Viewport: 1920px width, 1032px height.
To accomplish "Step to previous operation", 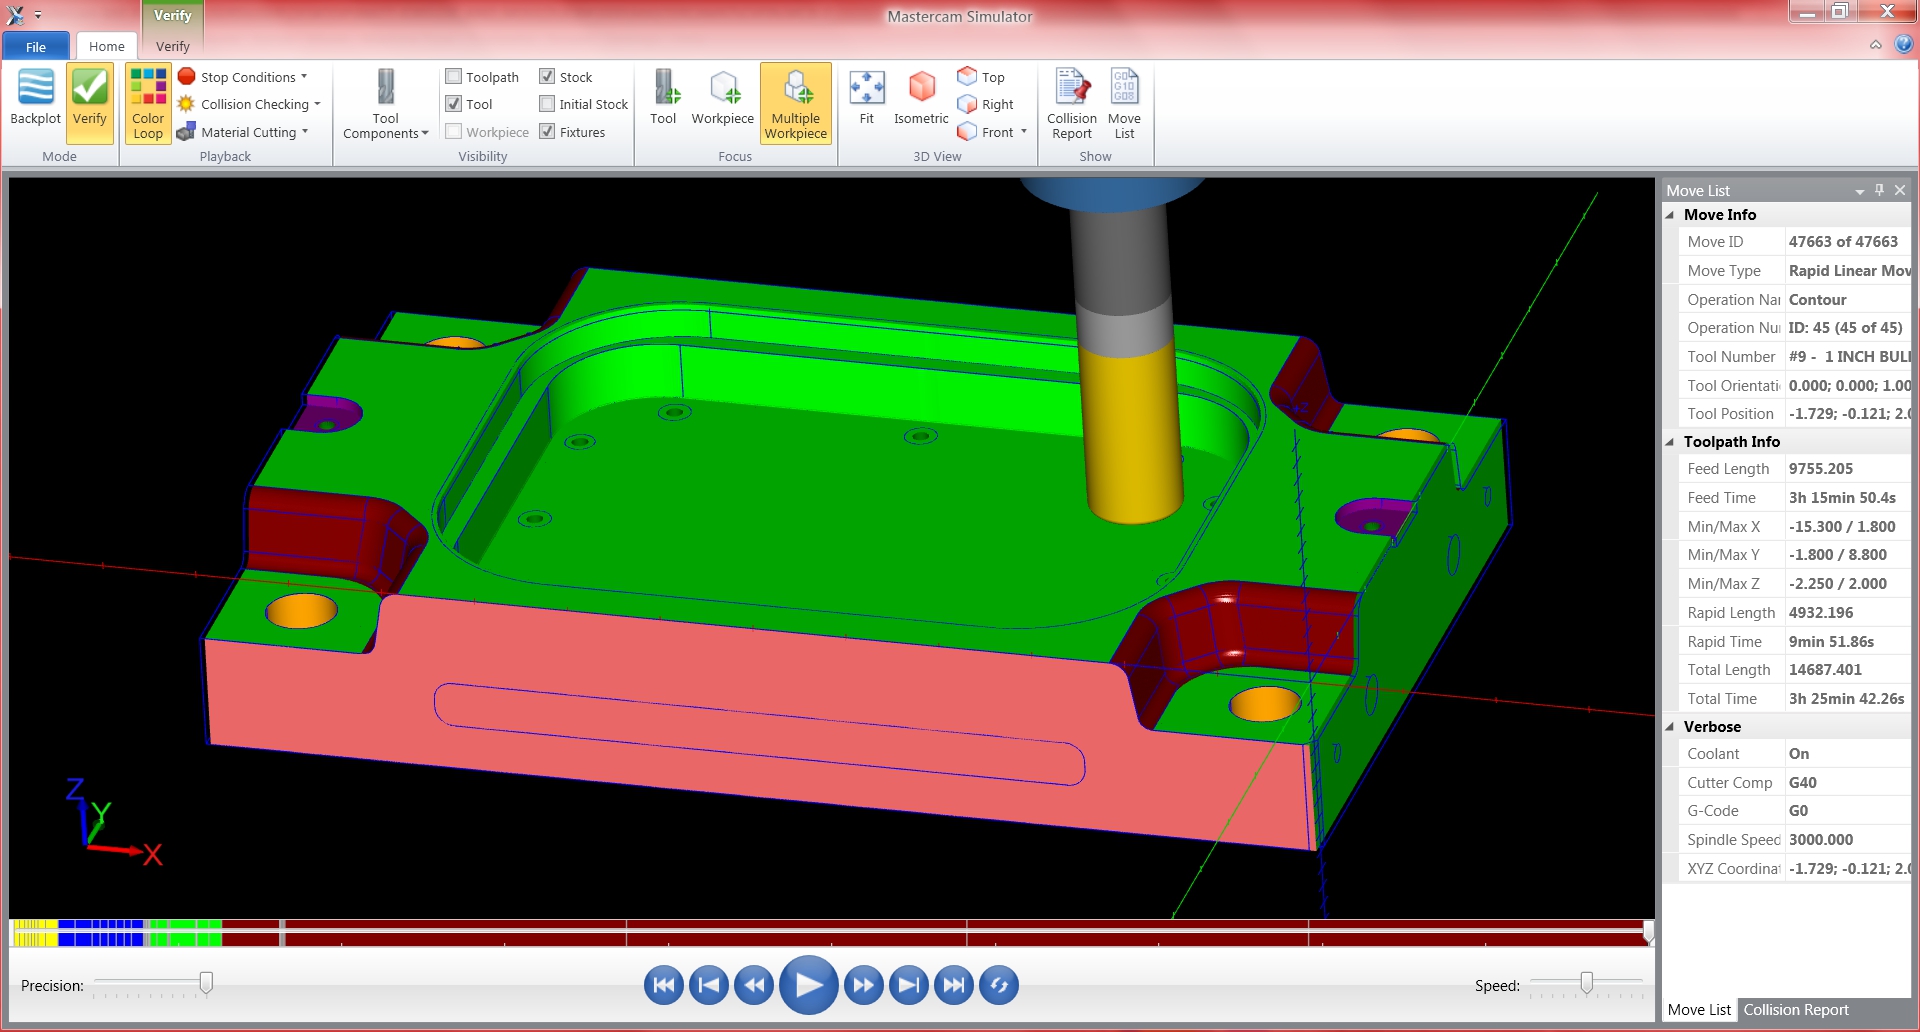I will (709, 985).
